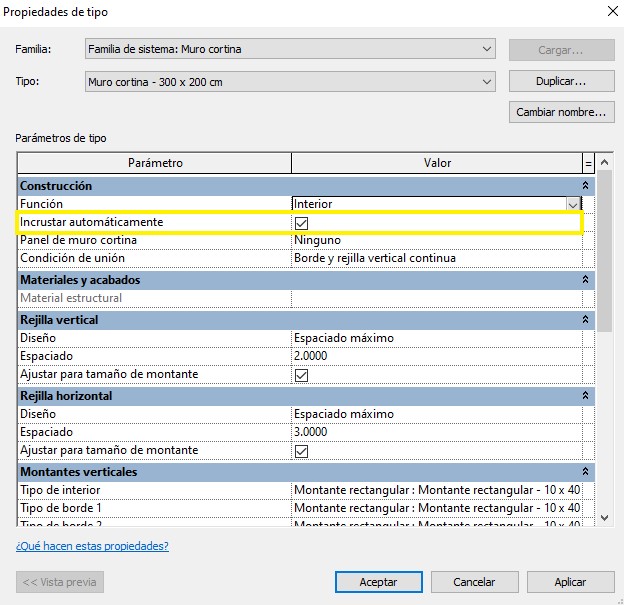Click the Cambiar nombre button
Screen dimensions: 624x605
pos(560,112)
